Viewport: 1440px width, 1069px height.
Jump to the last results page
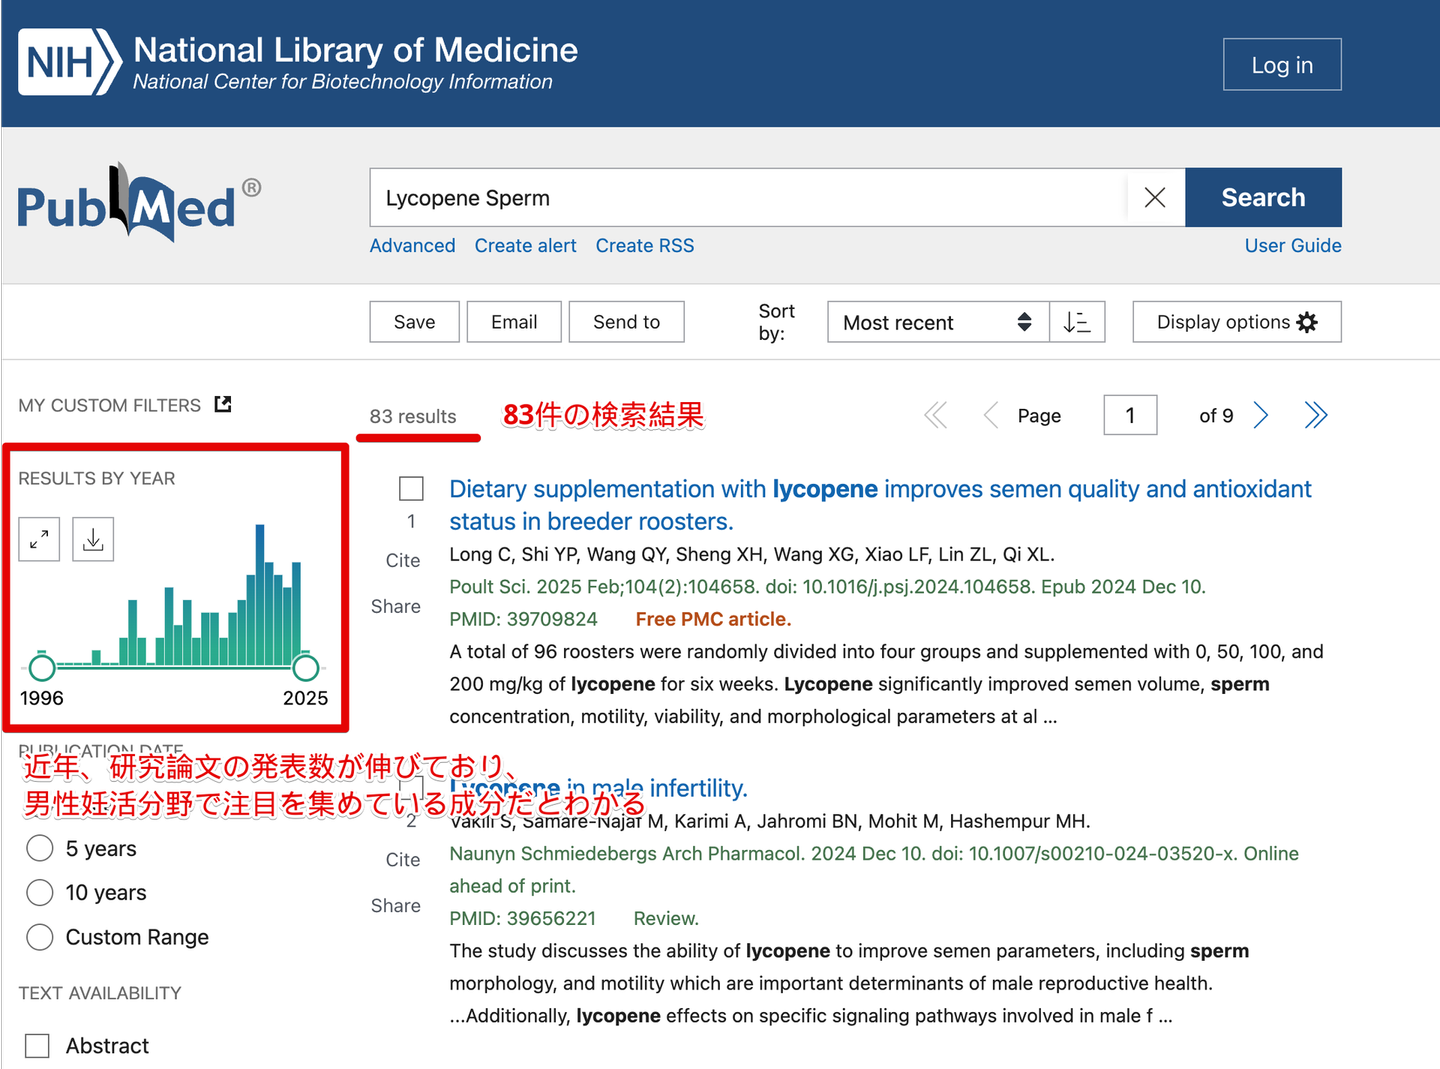tap(1316, 415)
